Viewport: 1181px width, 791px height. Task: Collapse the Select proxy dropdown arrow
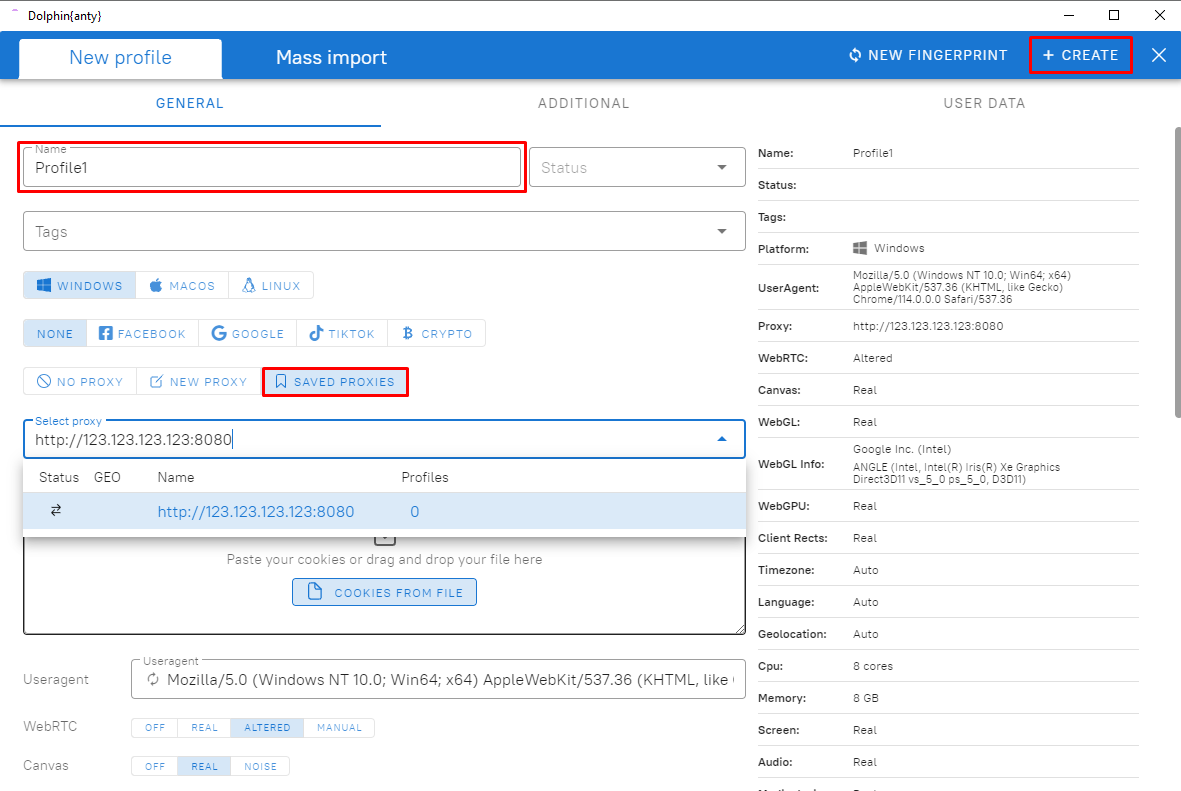(722, 439)
